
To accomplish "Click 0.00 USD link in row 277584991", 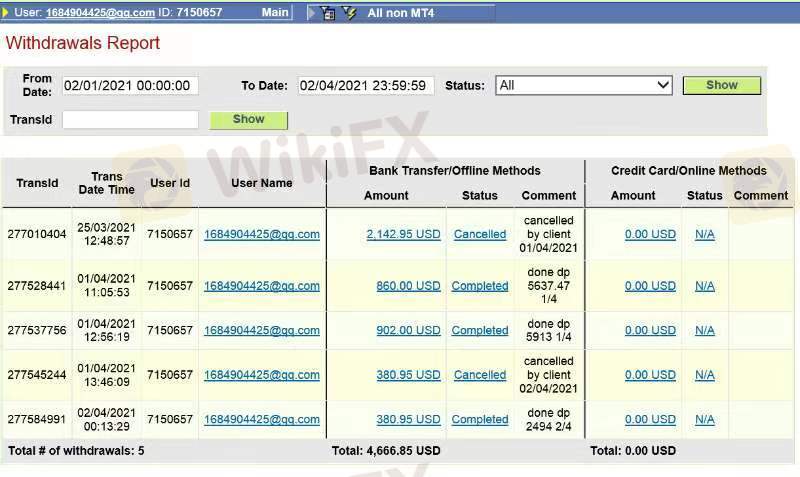I will (650, 419).
